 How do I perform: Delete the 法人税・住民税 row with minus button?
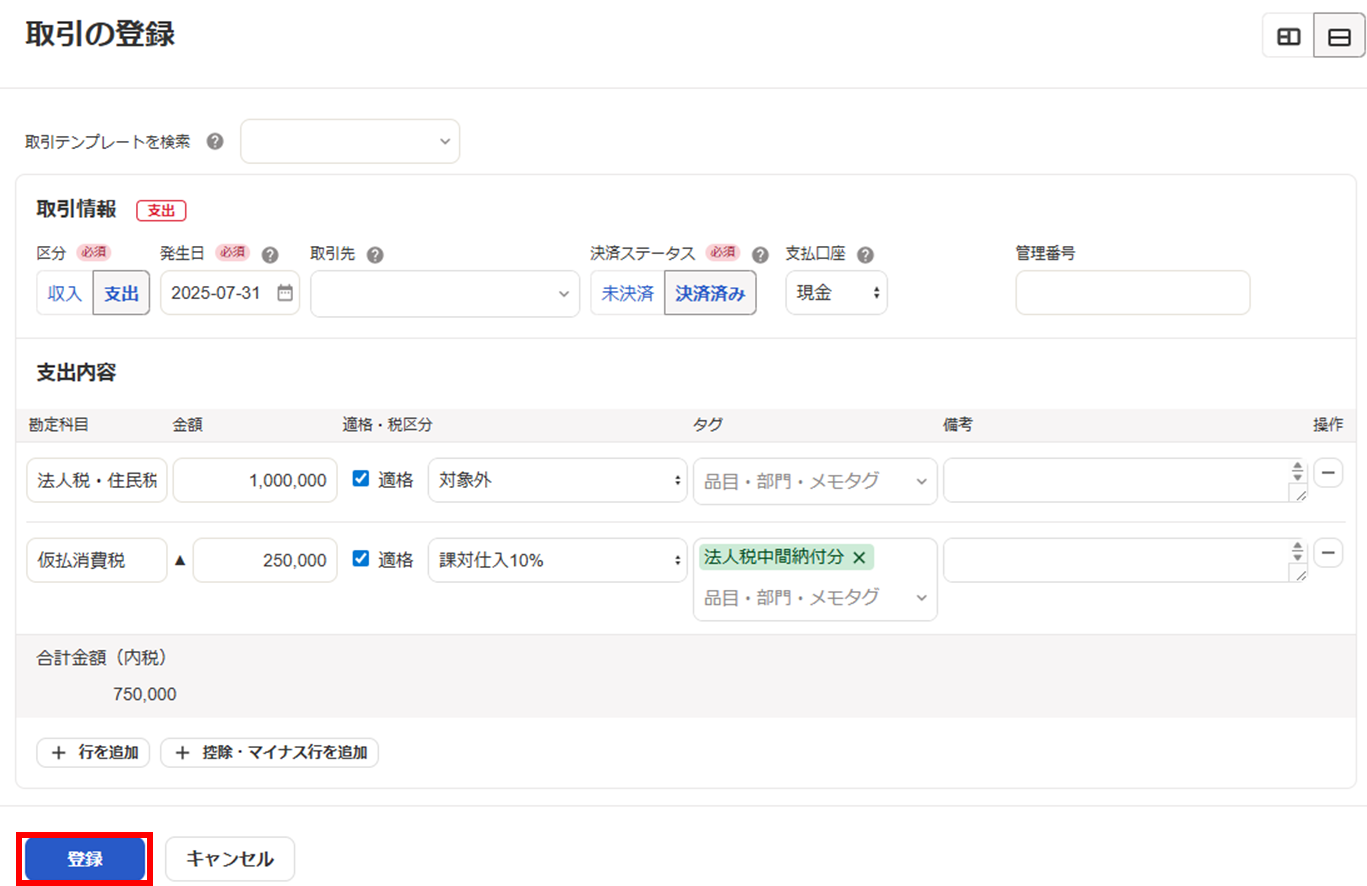point(1328,472)
